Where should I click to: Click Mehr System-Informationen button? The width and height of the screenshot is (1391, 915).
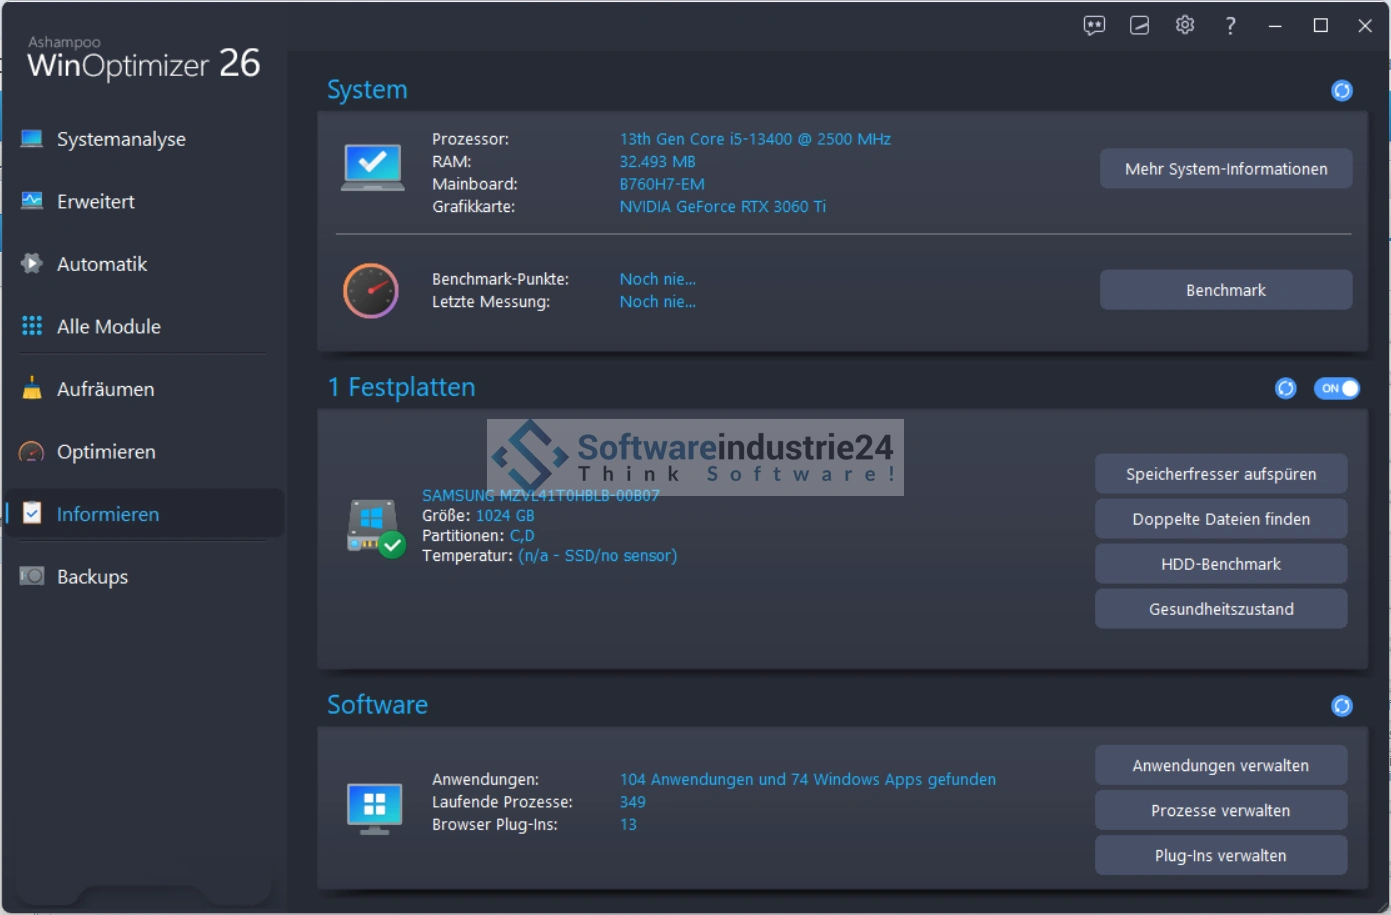[x=1225, y=169]
